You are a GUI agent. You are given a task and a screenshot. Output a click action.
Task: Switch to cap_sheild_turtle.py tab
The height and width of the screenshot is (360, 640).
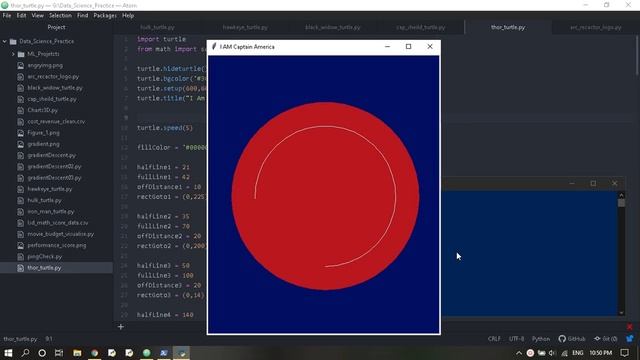420,27
